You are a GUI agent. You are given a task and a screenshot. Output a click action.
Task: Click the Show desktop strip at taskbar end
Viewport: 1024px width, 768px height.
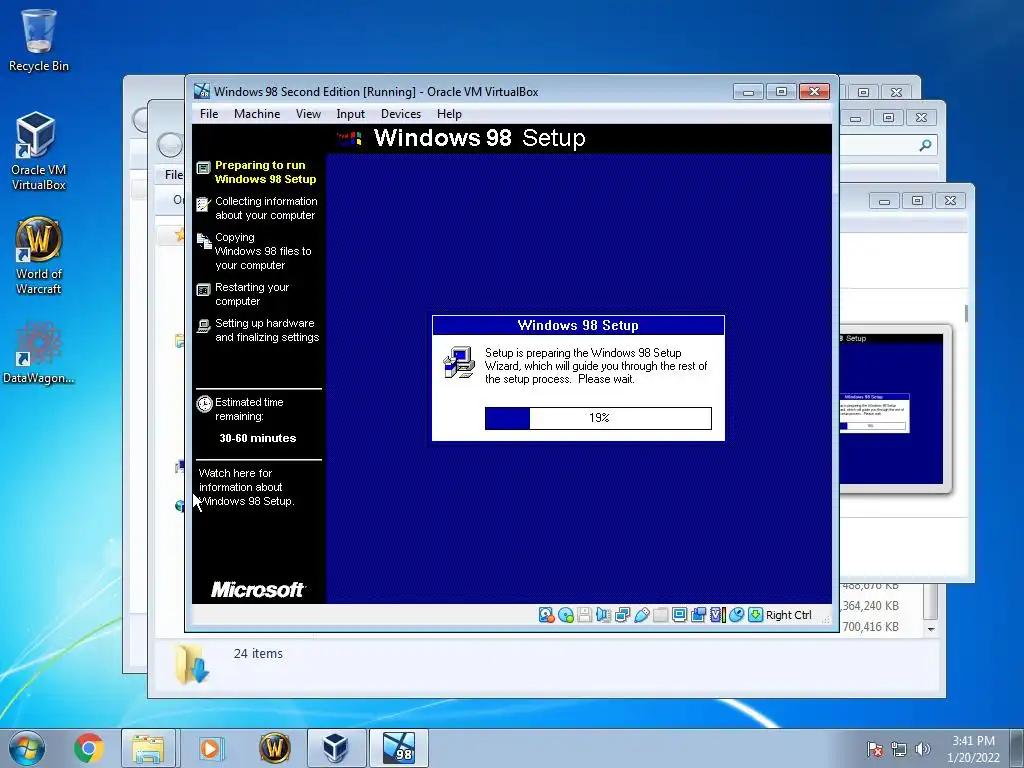[1018, 748]
